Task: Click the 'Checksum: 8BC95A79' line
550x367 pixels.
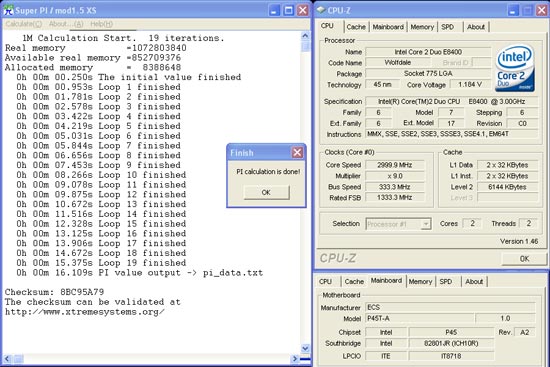Action: click(54, 292)
